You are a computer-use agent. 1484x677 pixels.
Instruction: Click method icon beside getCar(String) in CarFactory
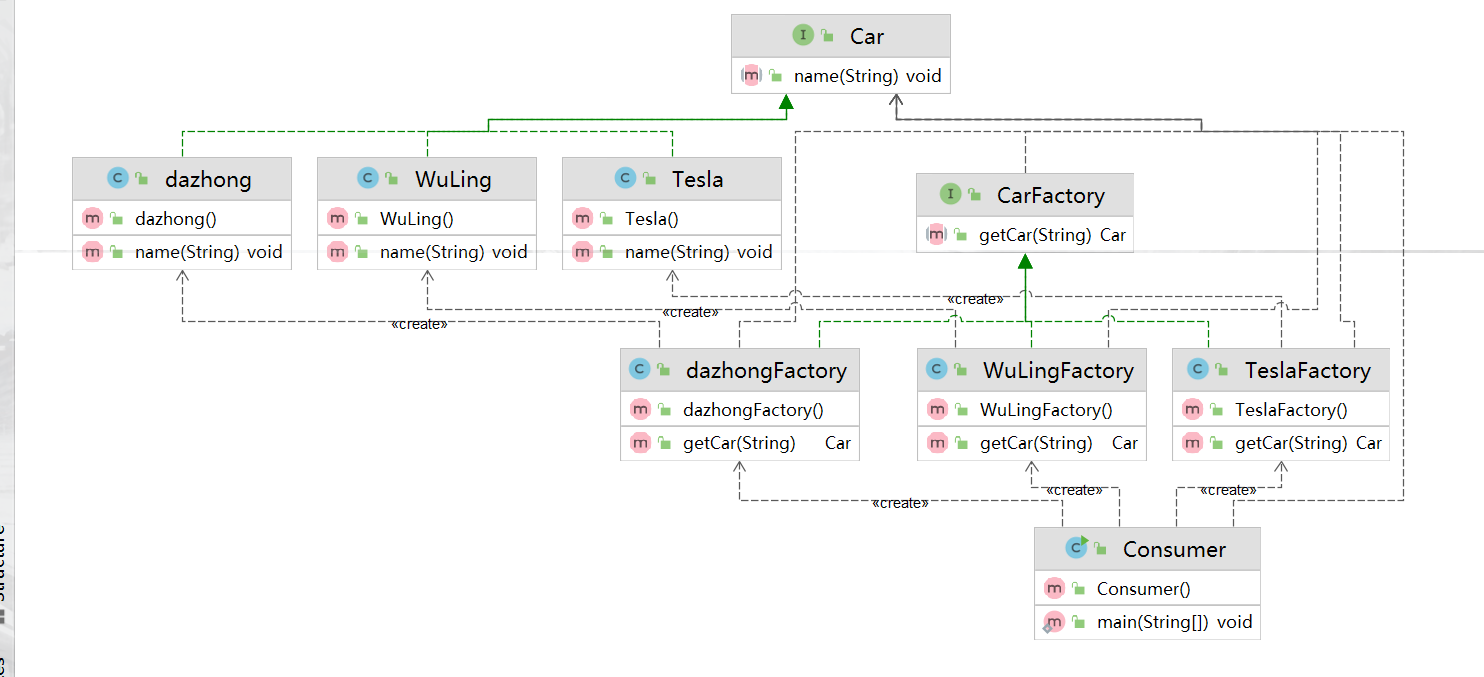937,235
